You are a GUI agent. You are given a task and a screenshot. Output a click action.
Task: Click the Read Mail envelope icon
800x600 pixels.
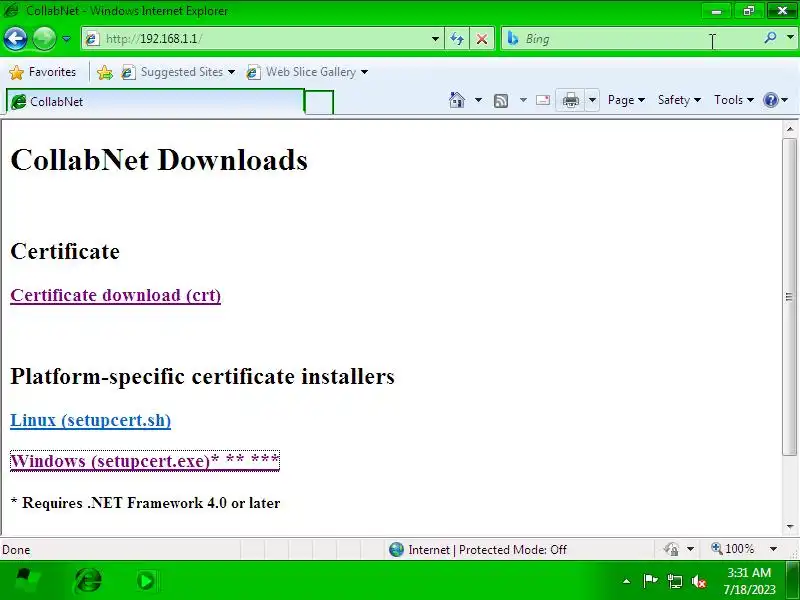(x=543, y=100)
